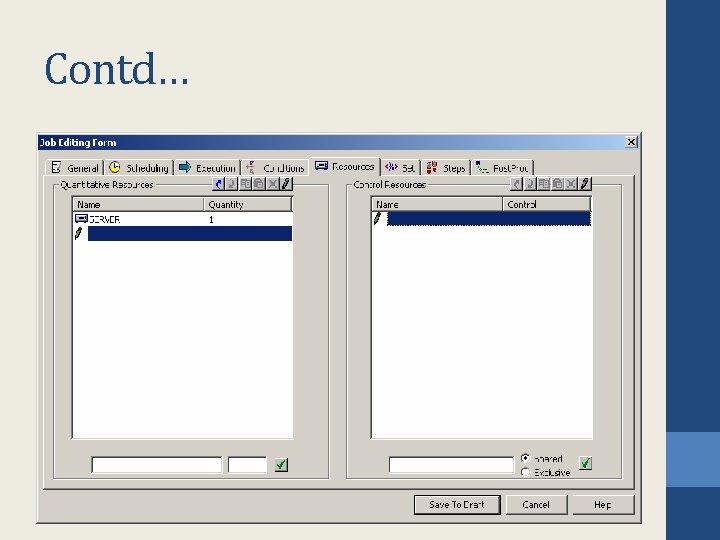Click the Save To Draft button
This screenshot has height=540, width=720.
(457, 505)
